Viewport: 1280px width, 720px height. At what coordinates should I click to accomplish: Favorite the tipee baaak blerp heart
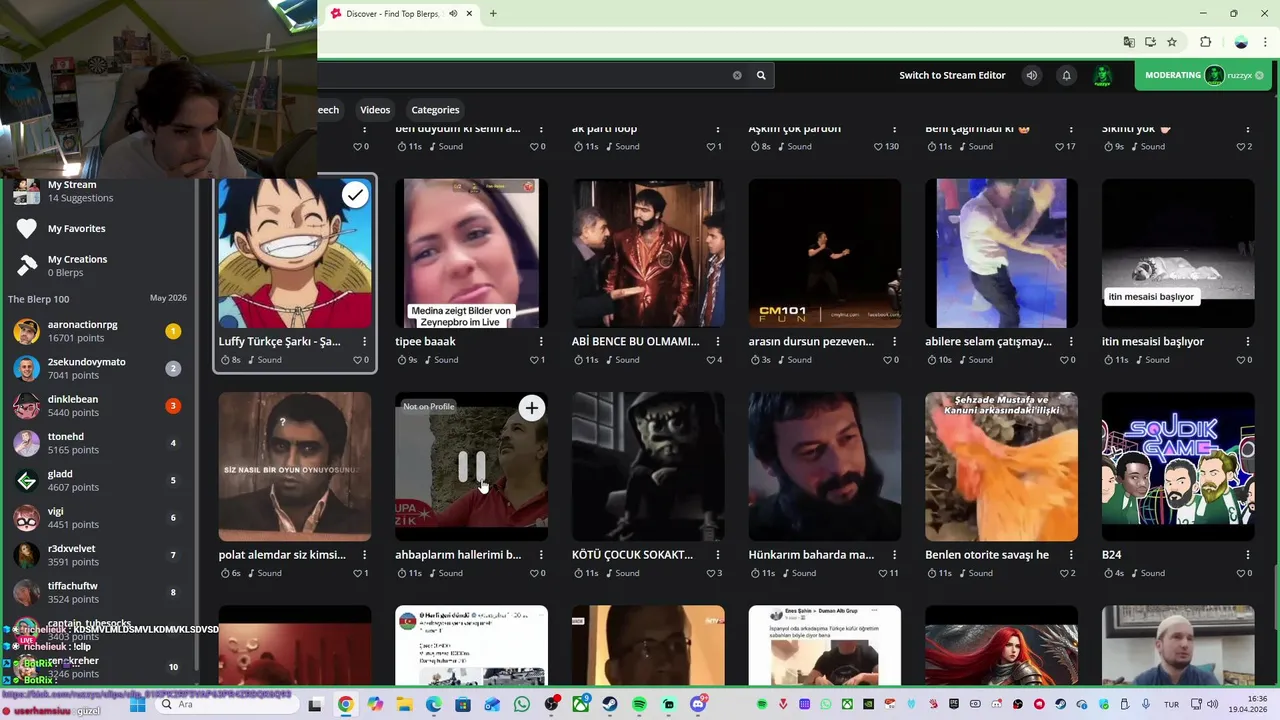(533, 360)
